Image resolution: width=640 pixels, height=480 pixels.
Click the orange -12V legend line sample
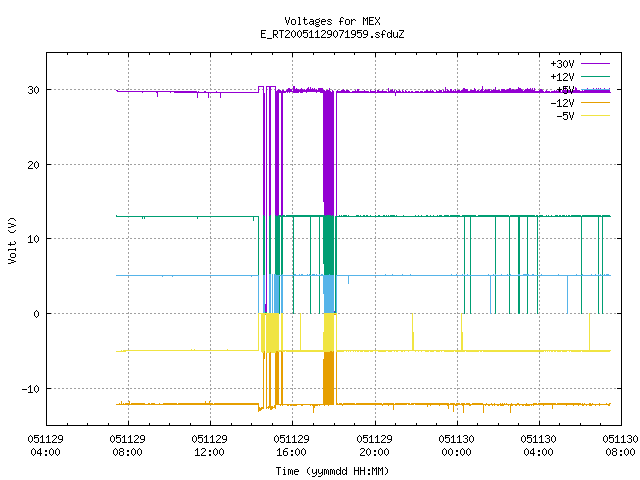click(x=596, y=103)
